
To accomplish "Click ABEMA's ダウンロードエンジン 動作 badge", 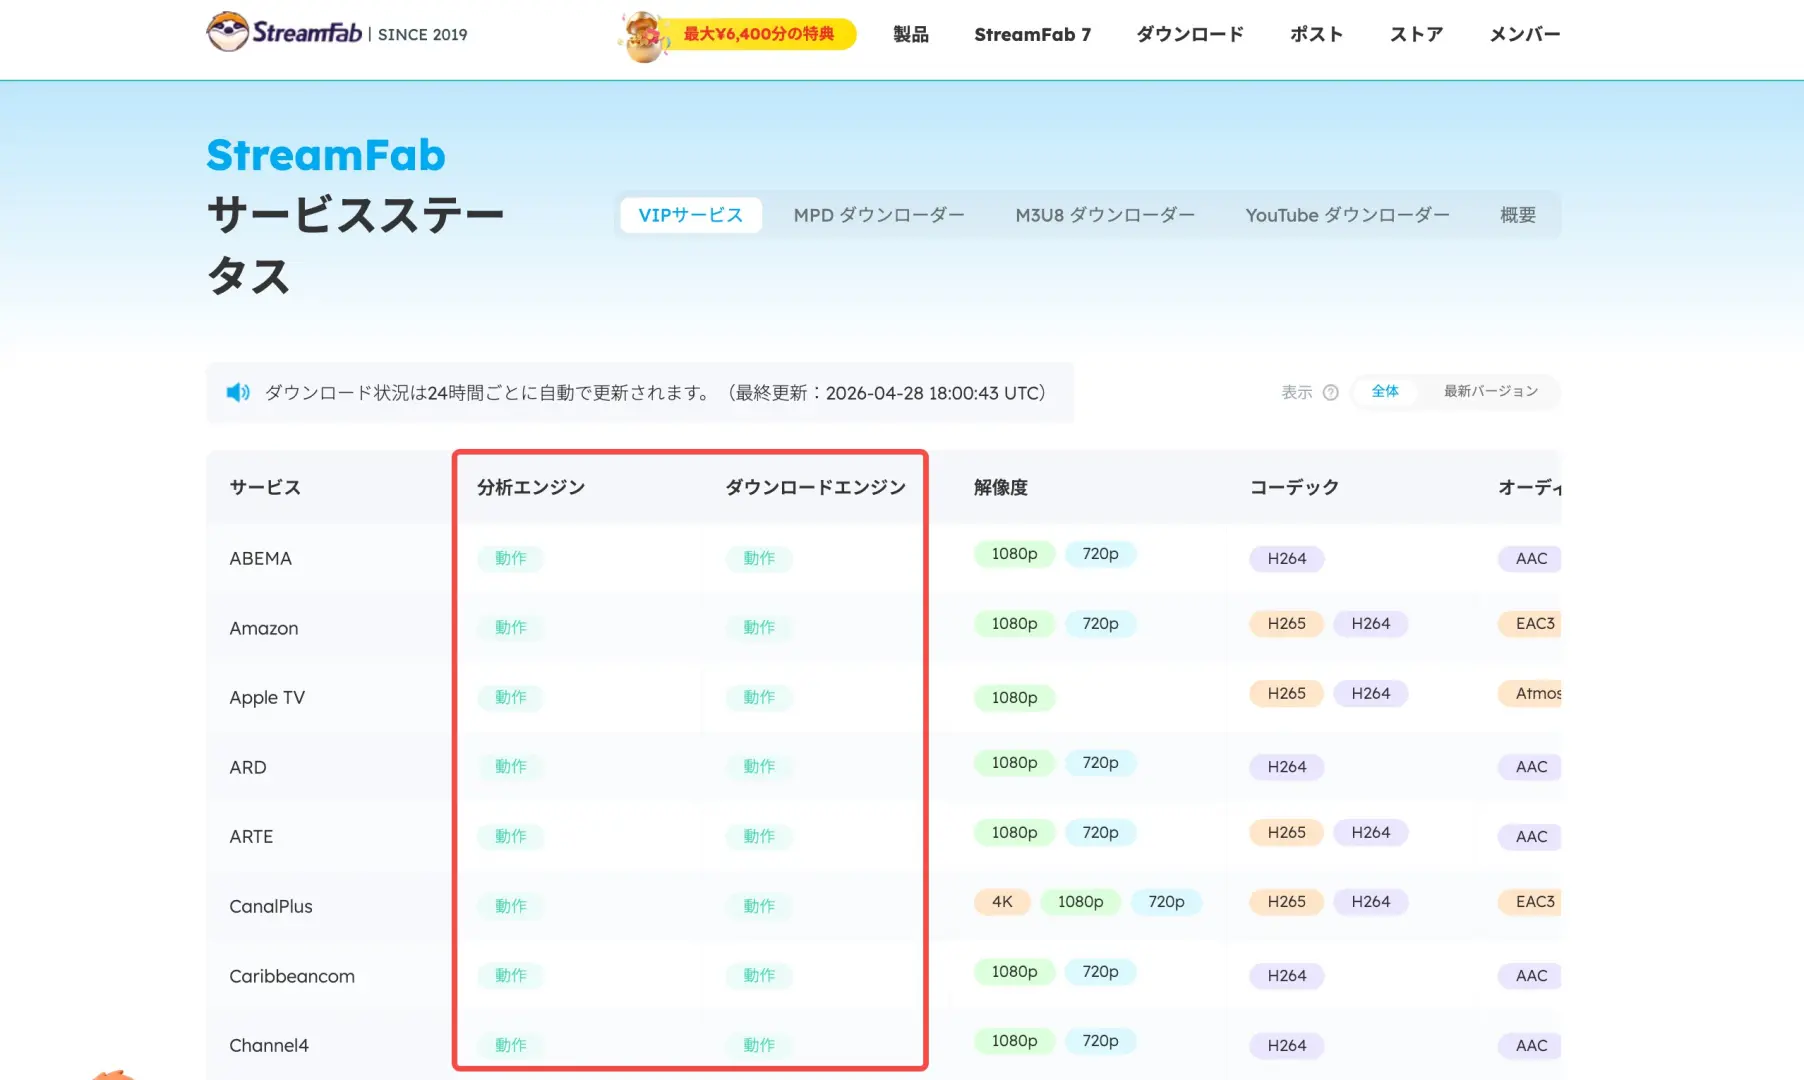I will [759, 558].
